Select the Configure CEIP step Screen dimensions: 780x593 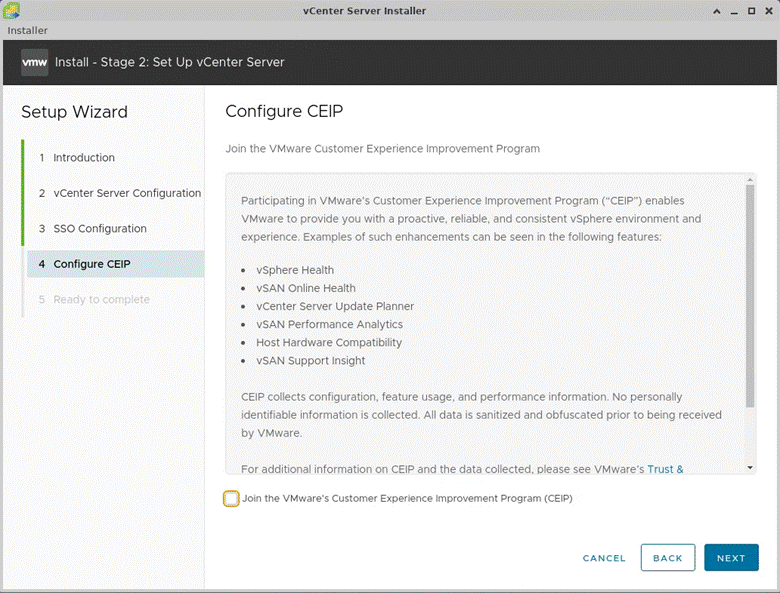pyautogui.click(x=115, y=264)
